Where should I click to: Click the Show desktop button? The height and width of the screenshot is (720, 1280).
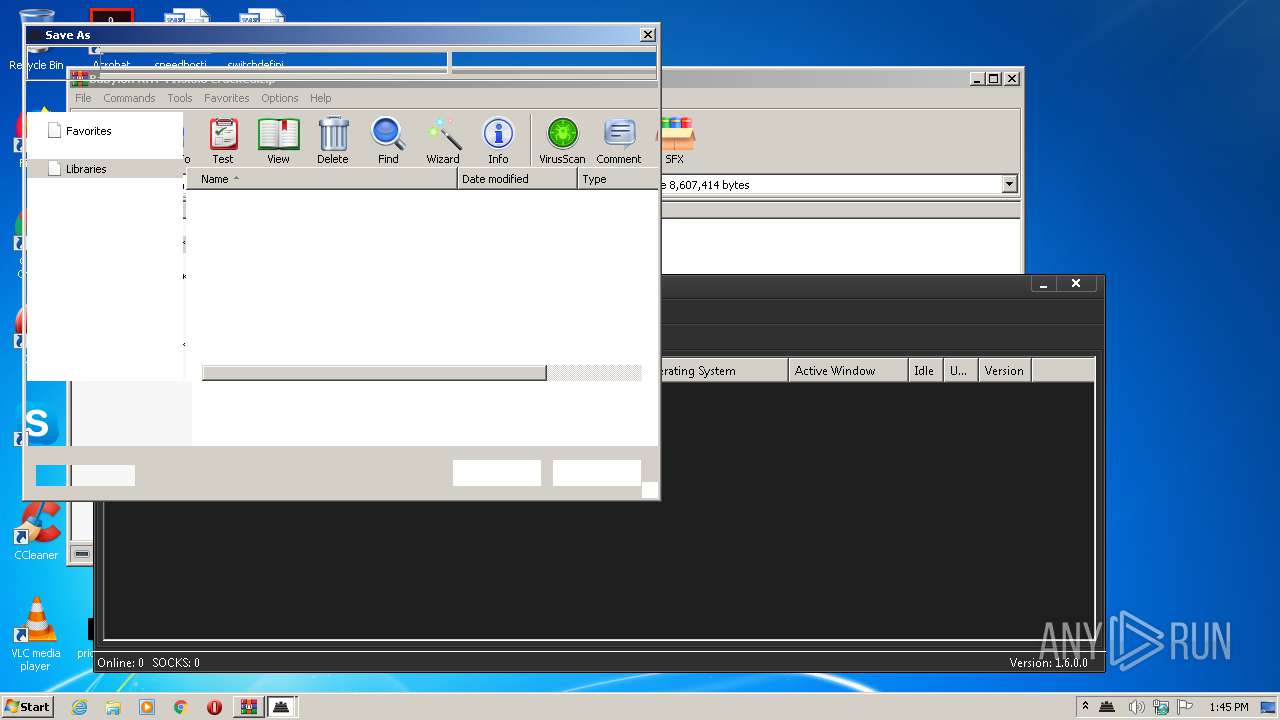1270,707
